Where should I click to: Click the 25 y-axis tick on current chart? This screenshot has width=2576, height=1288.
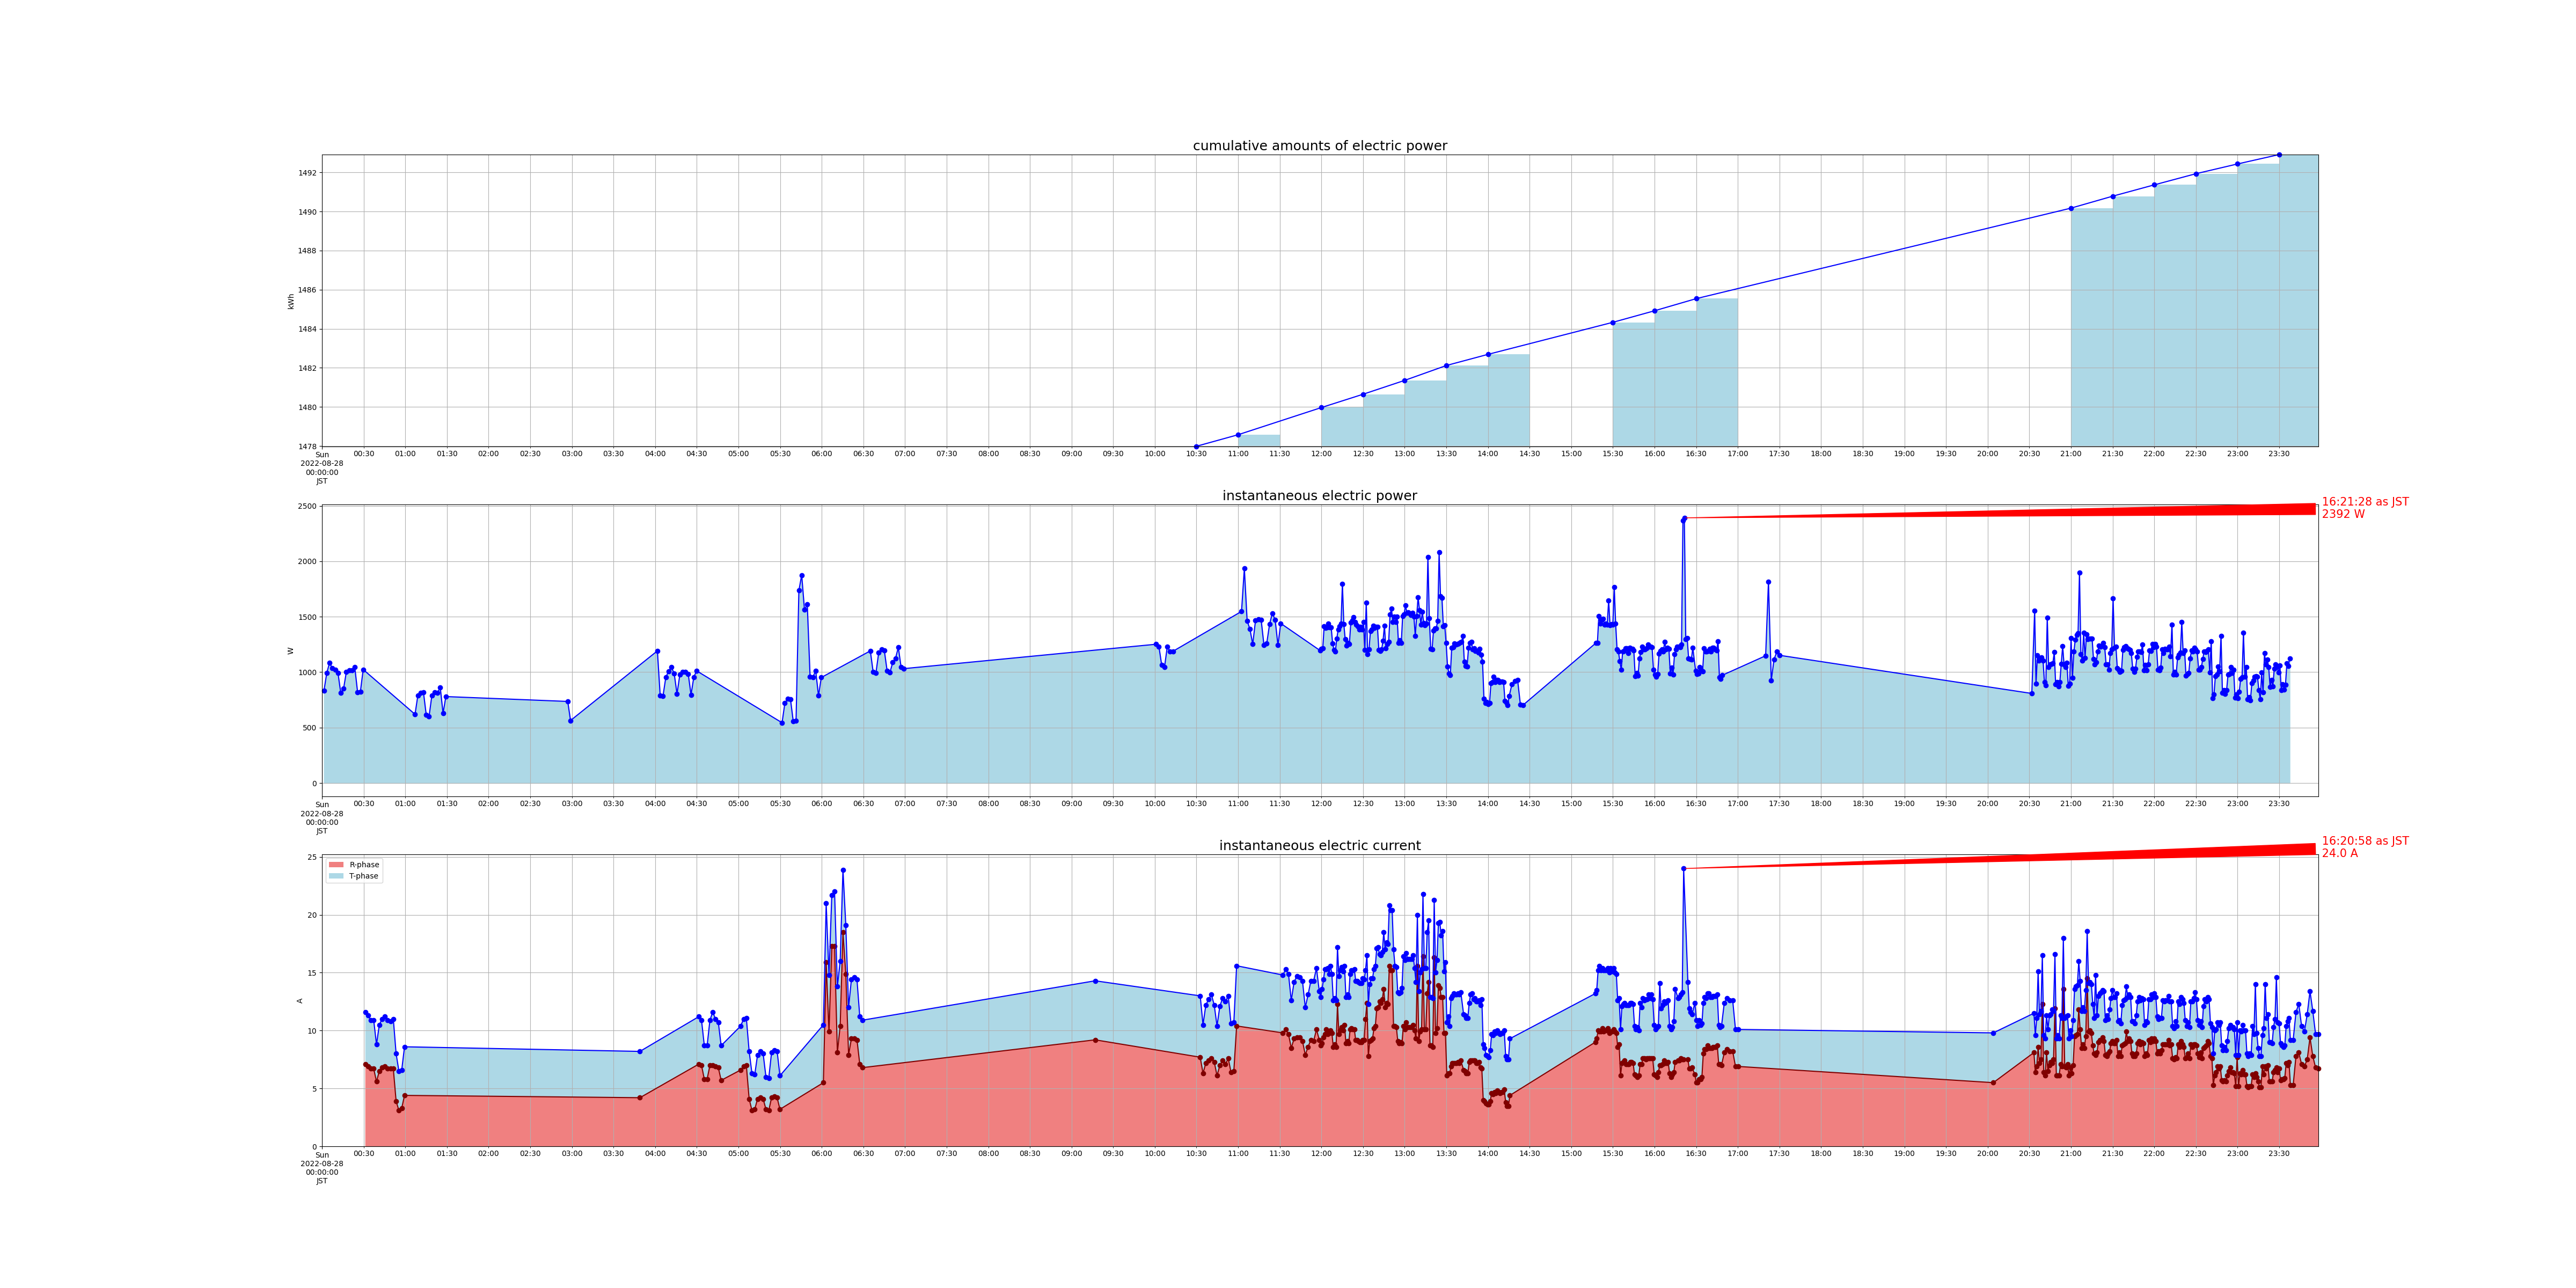(x=312, y=858)
